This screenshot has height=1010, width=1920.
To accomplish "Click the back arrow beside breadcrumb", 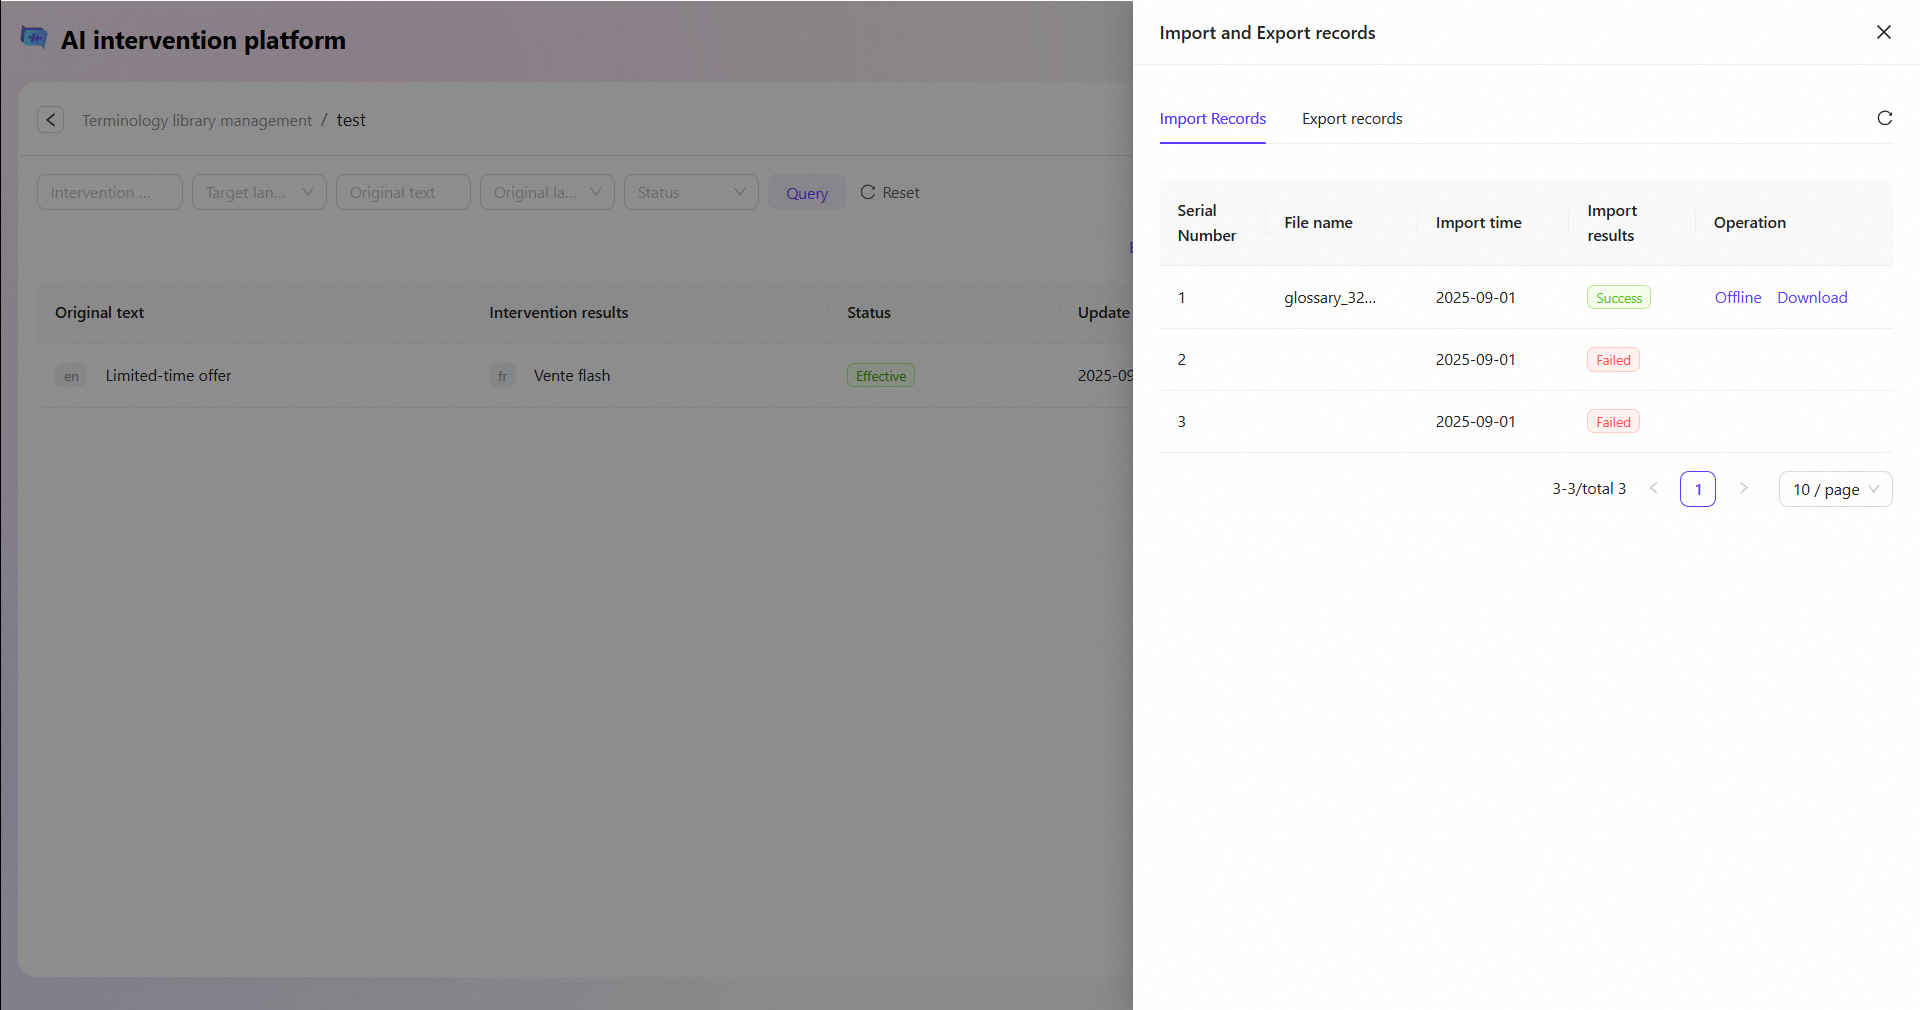I will [x=51, y=120].
